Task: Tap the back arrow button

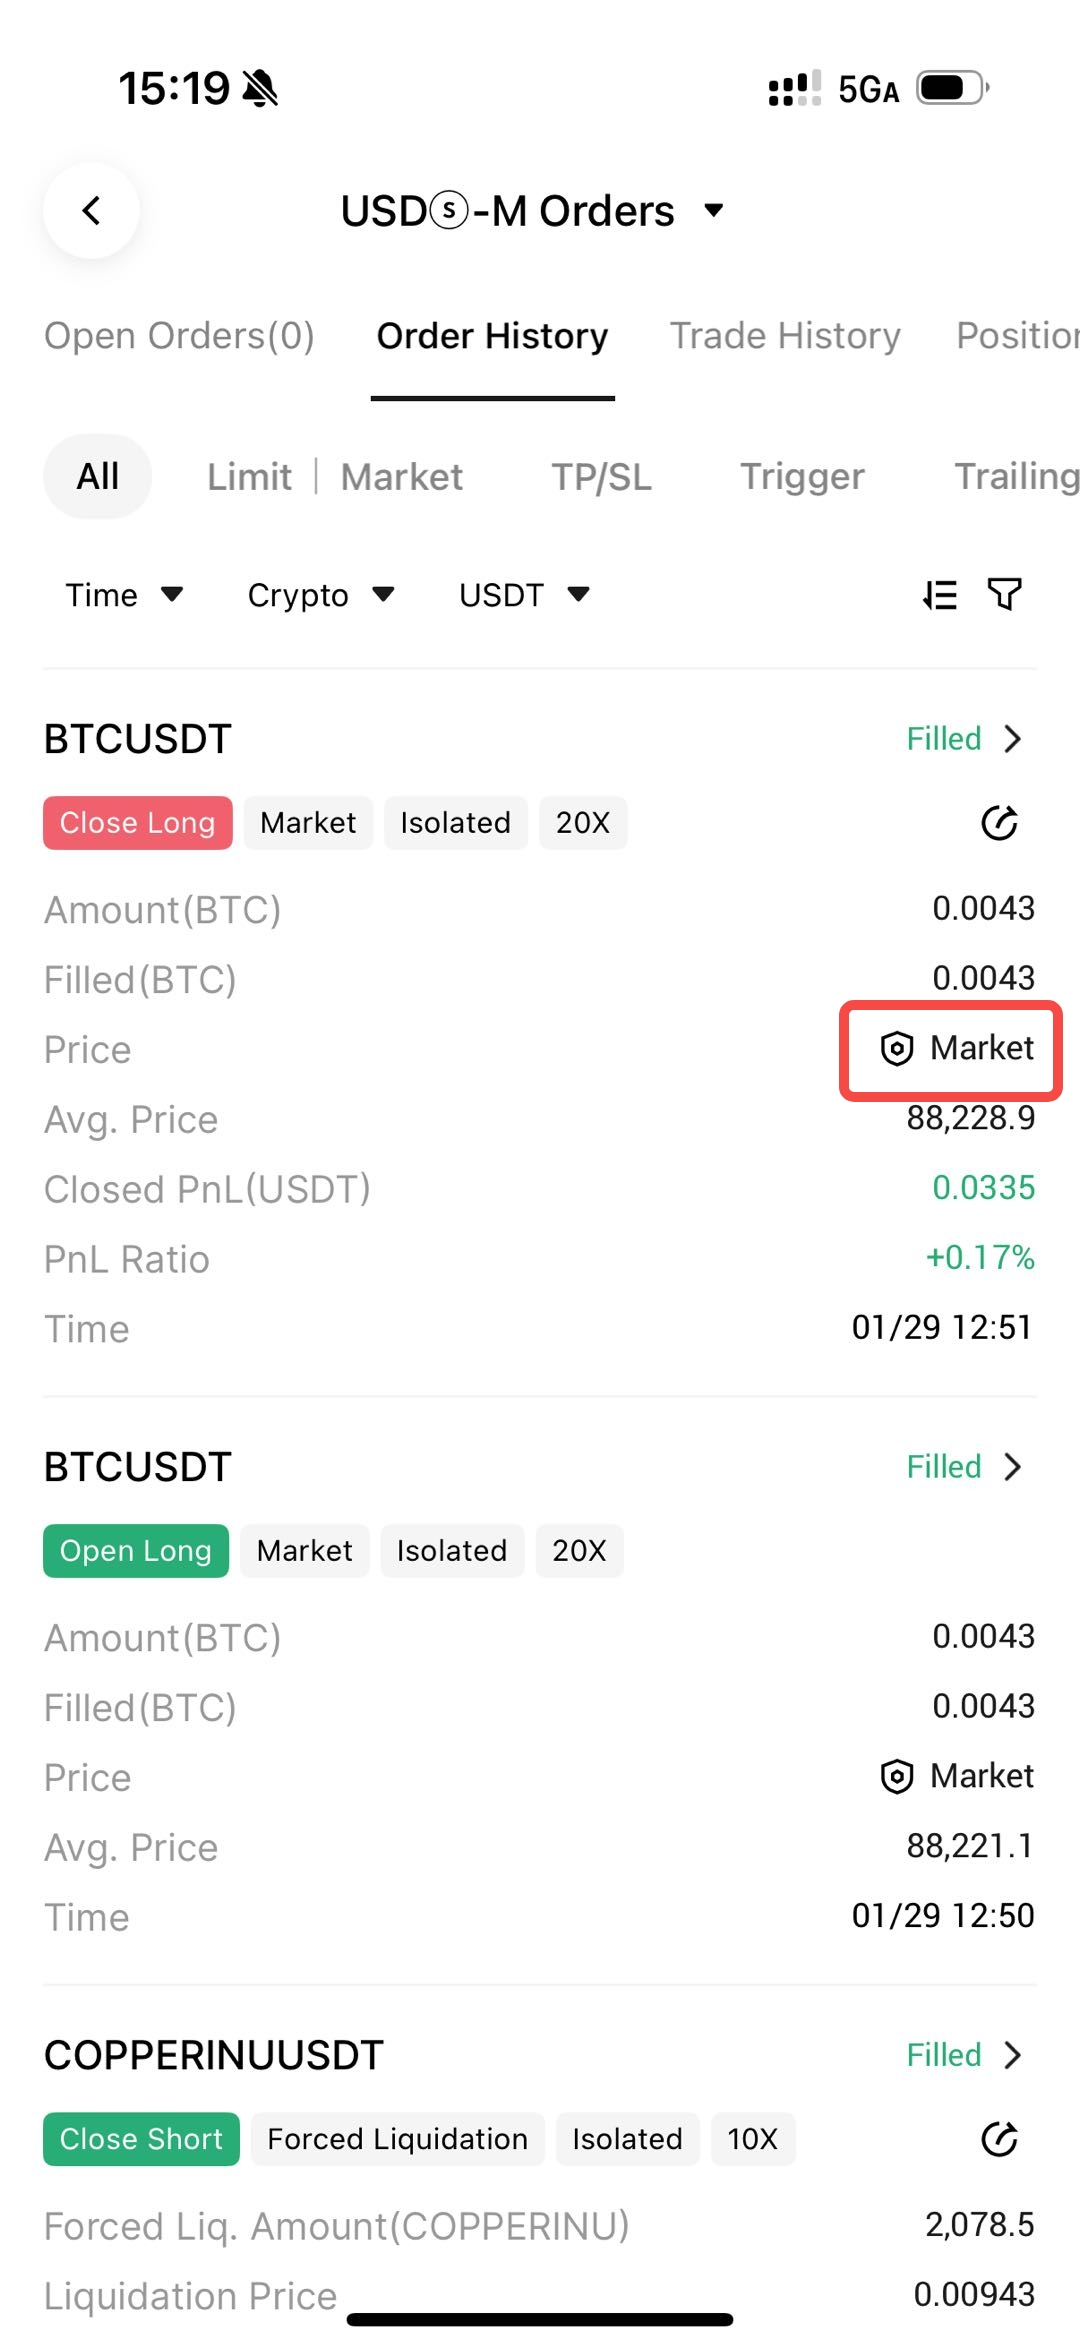Action: [x=91, y=211]
